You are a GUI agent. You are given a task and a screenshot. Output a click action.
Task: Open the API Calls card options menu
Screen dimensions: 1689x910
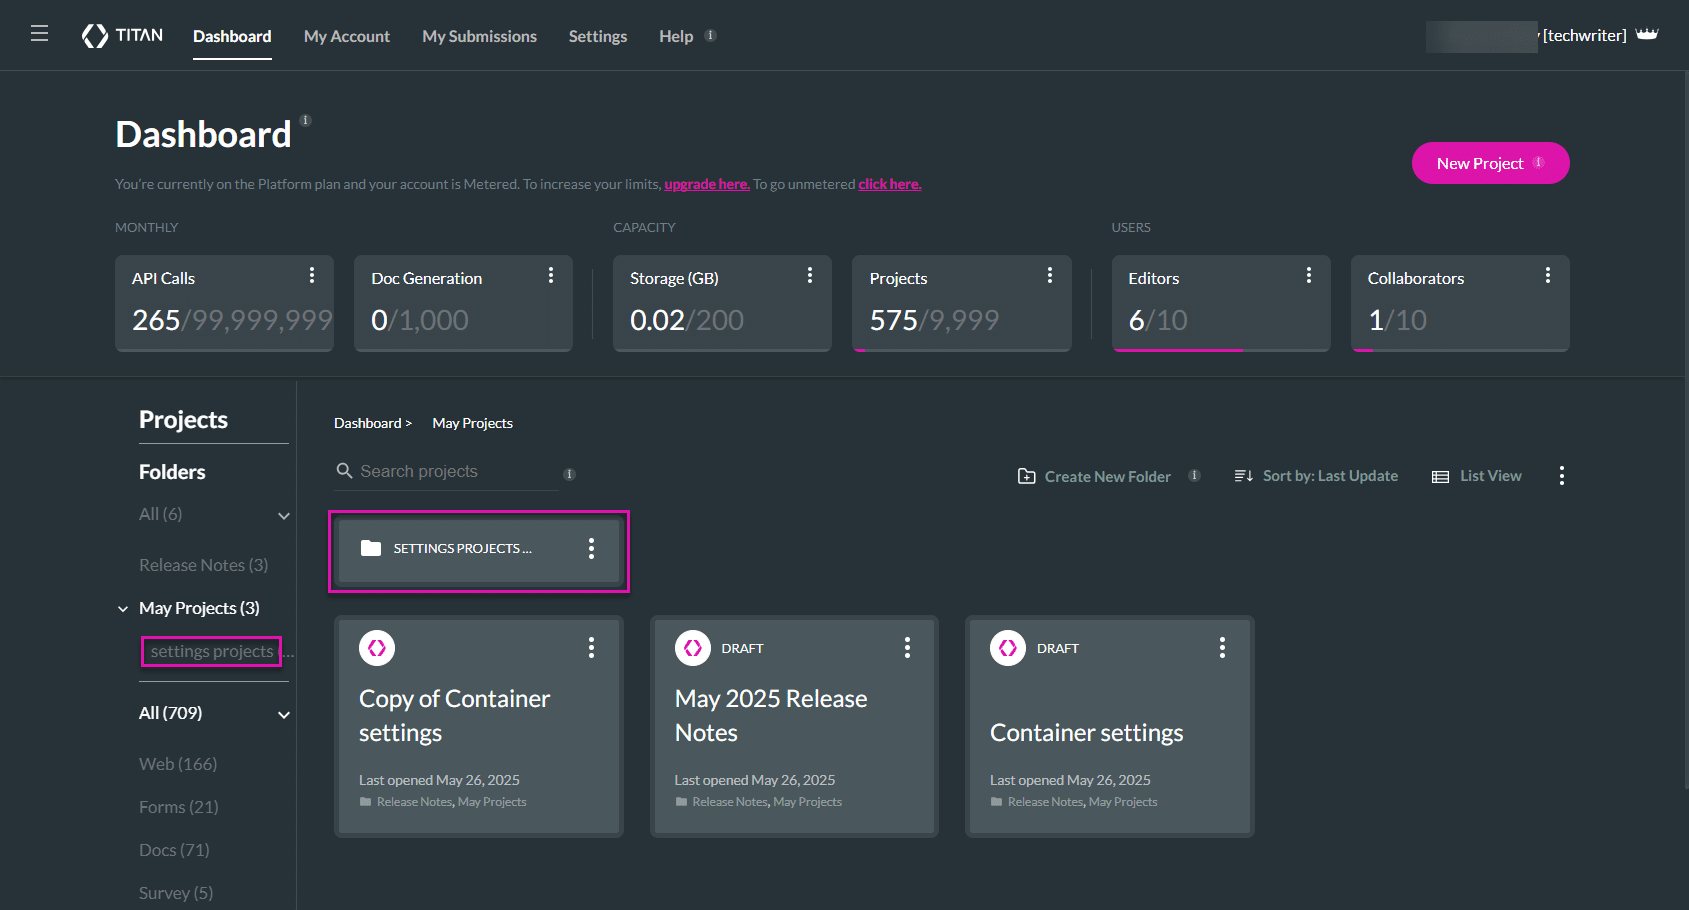312,275
